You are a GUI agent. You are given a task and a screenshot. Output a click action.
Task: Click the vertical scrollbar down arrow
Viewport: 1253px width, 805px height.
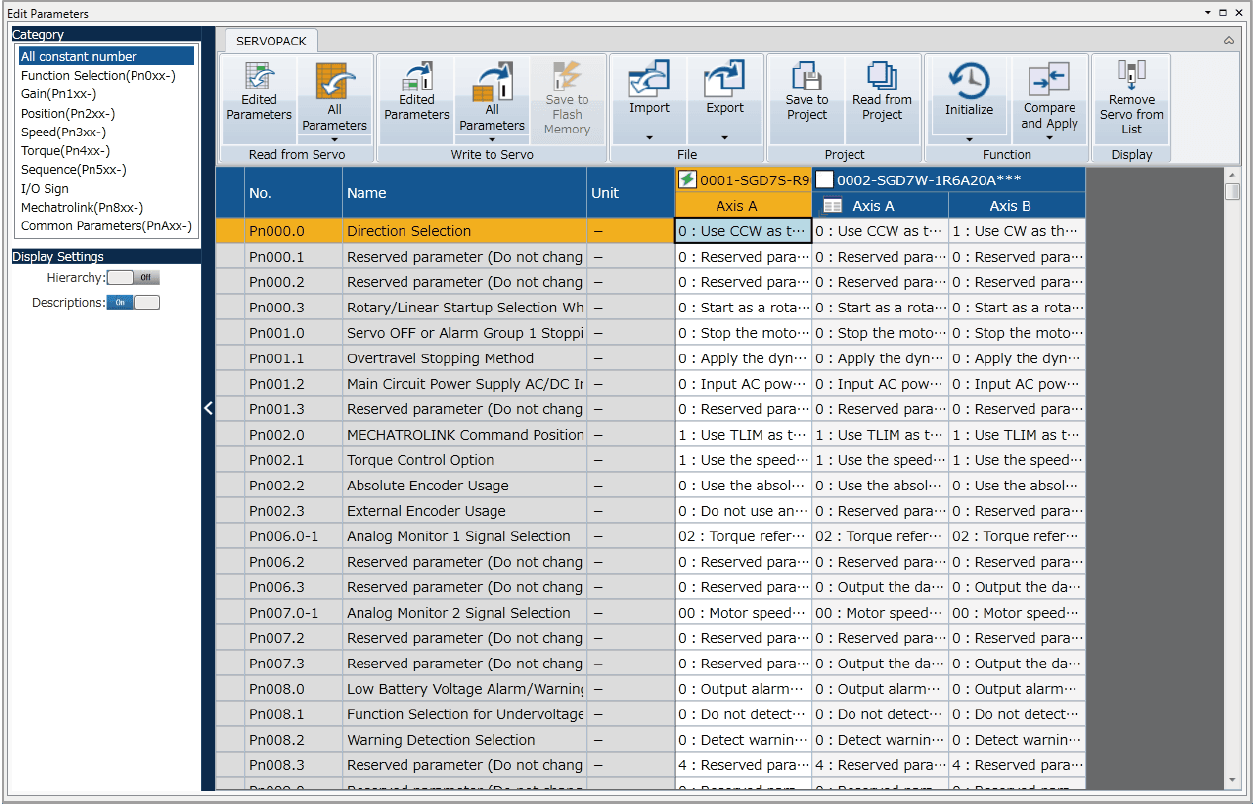[x=1232, y=780]
